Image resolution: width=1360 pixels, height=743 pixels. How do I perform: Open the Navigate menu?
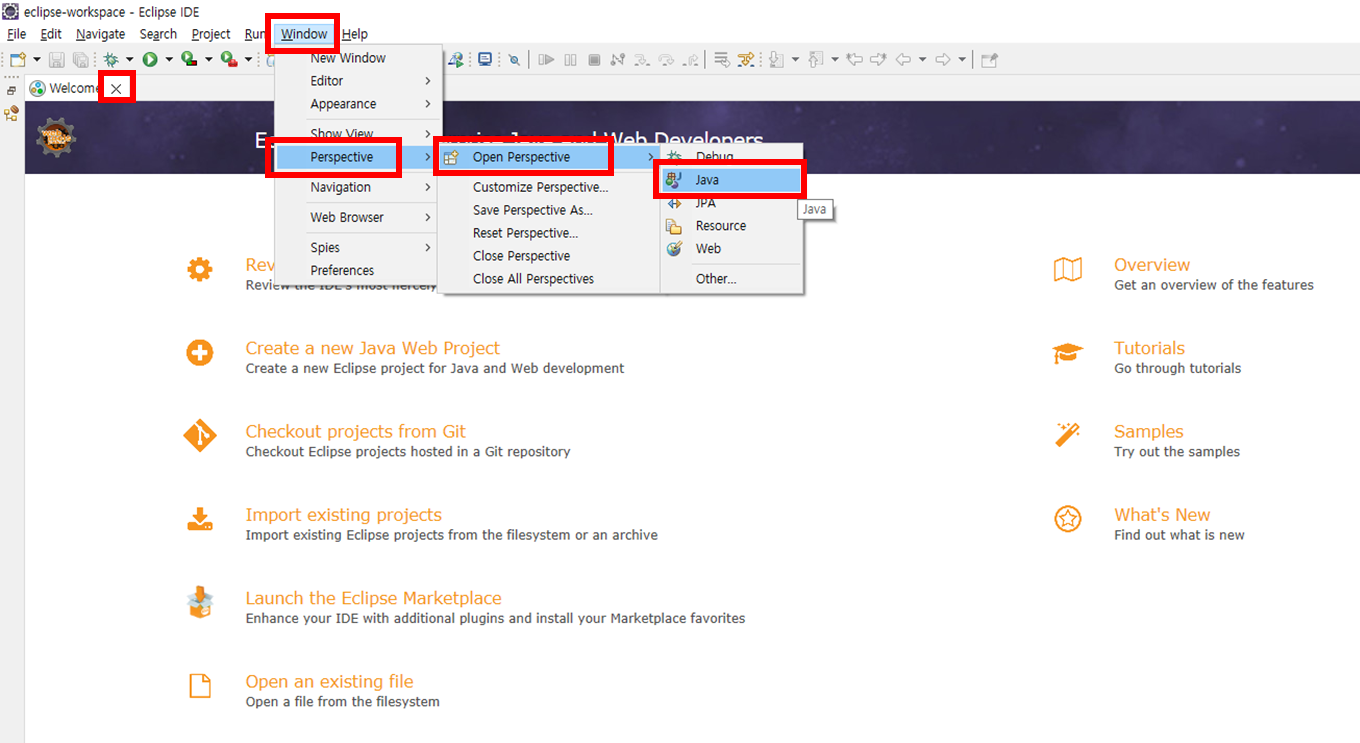(100, 34)
